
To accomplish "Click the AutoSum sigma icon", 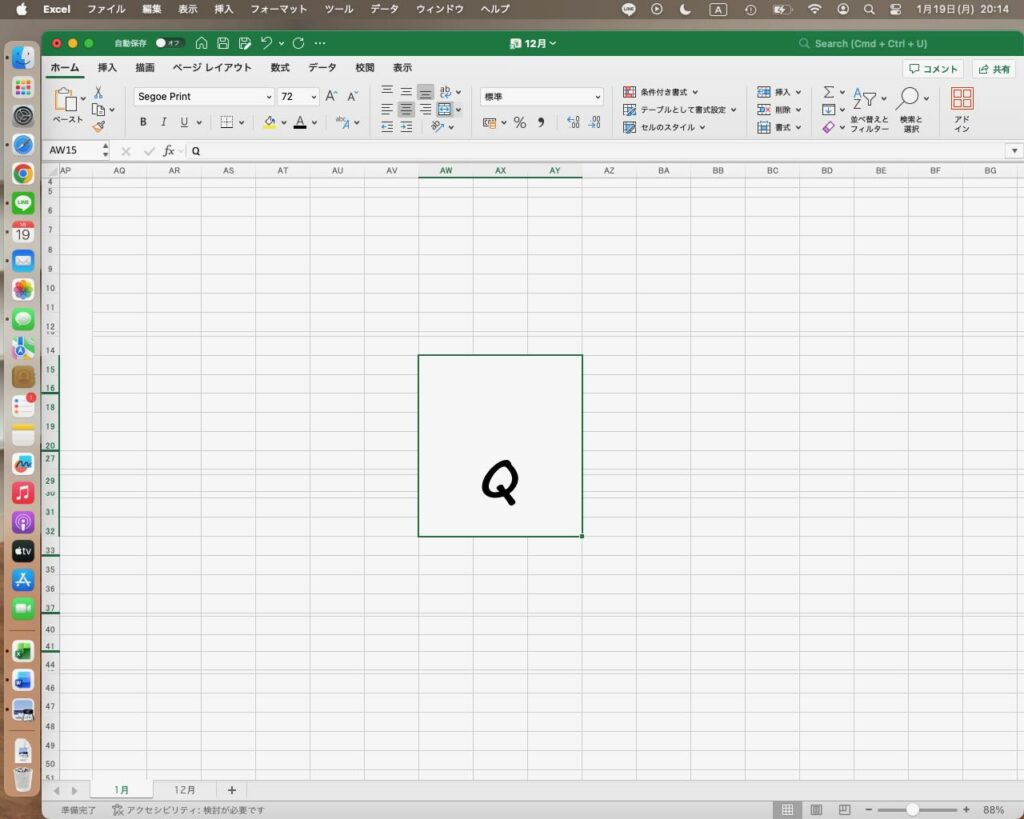I will (828, 92).
